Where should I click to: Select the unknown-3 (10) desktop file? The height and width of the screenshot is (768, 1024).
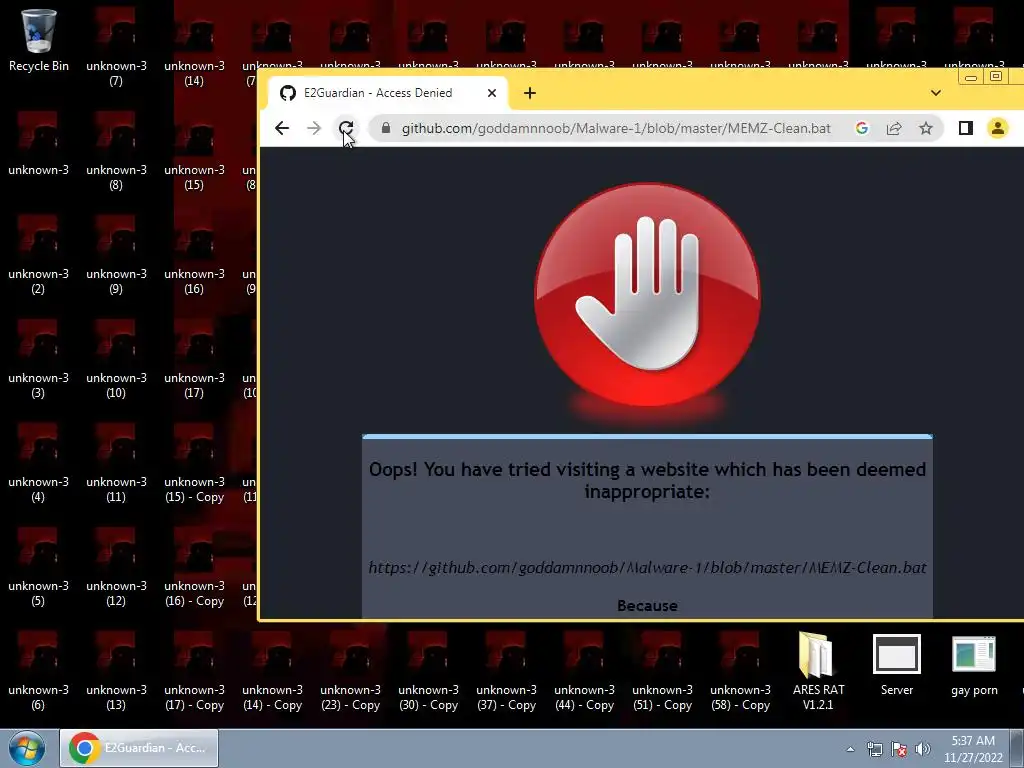click(116, 359)
